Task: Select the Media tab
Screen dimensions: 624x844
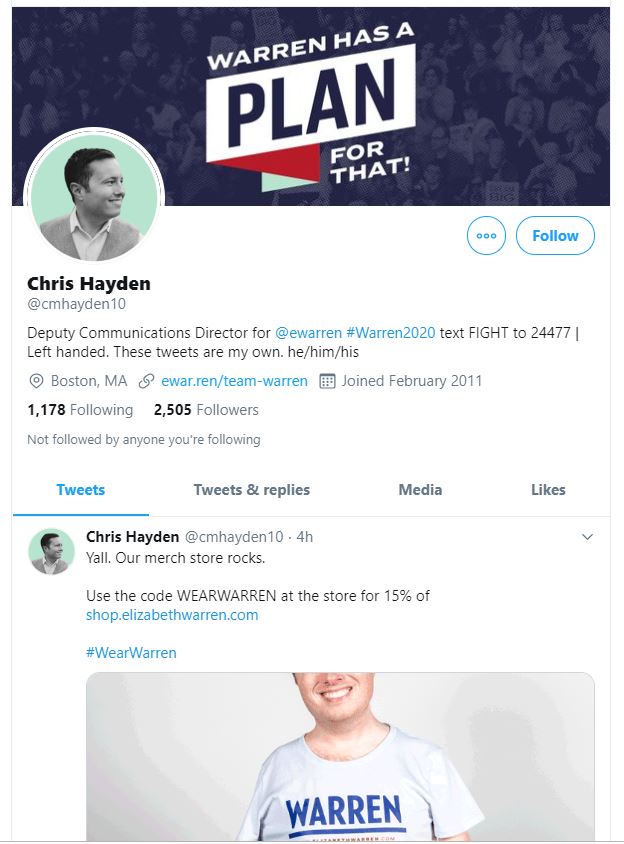Action: point(420,490)
